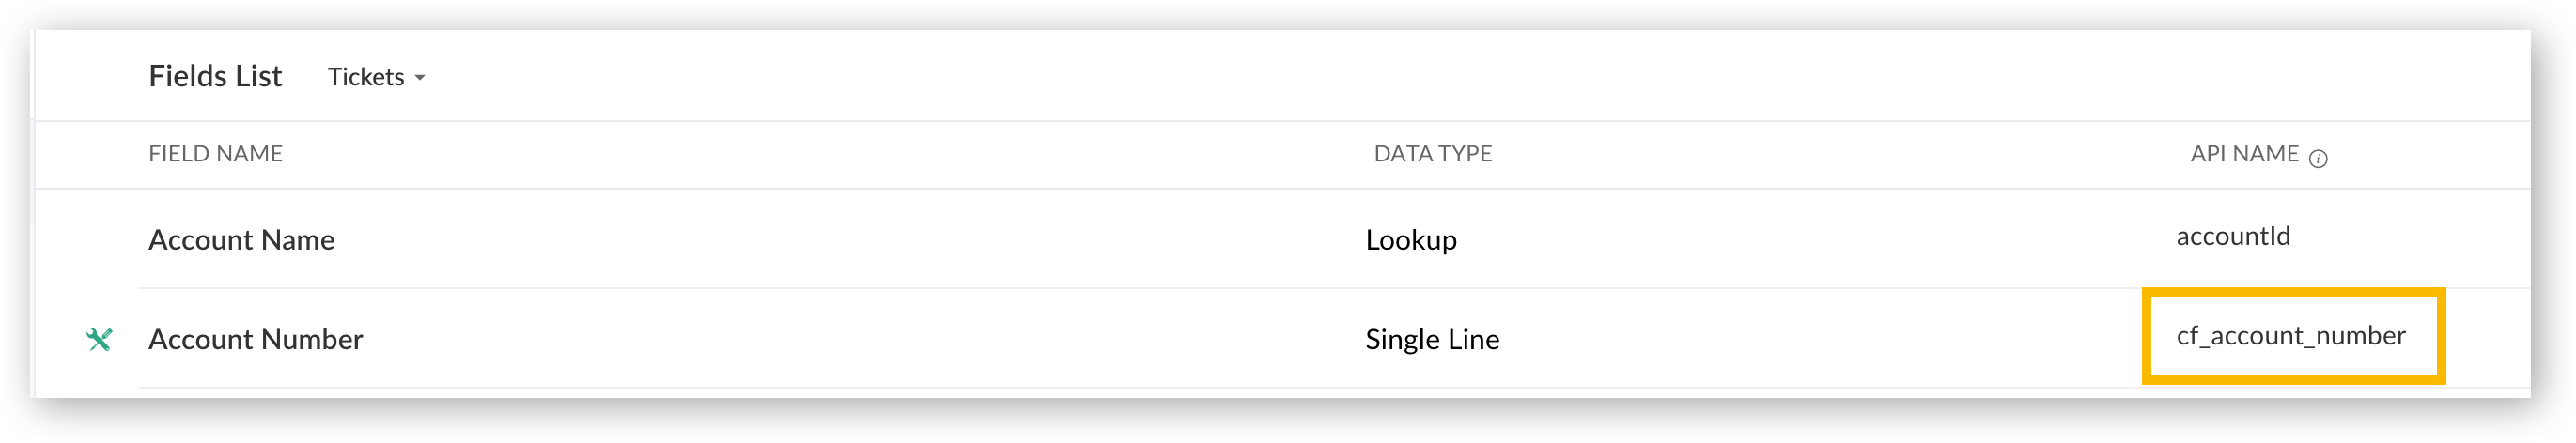Viewport: 2576px width, 443px height.
Task: Click blank area right of the Tickets dropdown
Action: pyautogui.click(x=1200, y=77)
